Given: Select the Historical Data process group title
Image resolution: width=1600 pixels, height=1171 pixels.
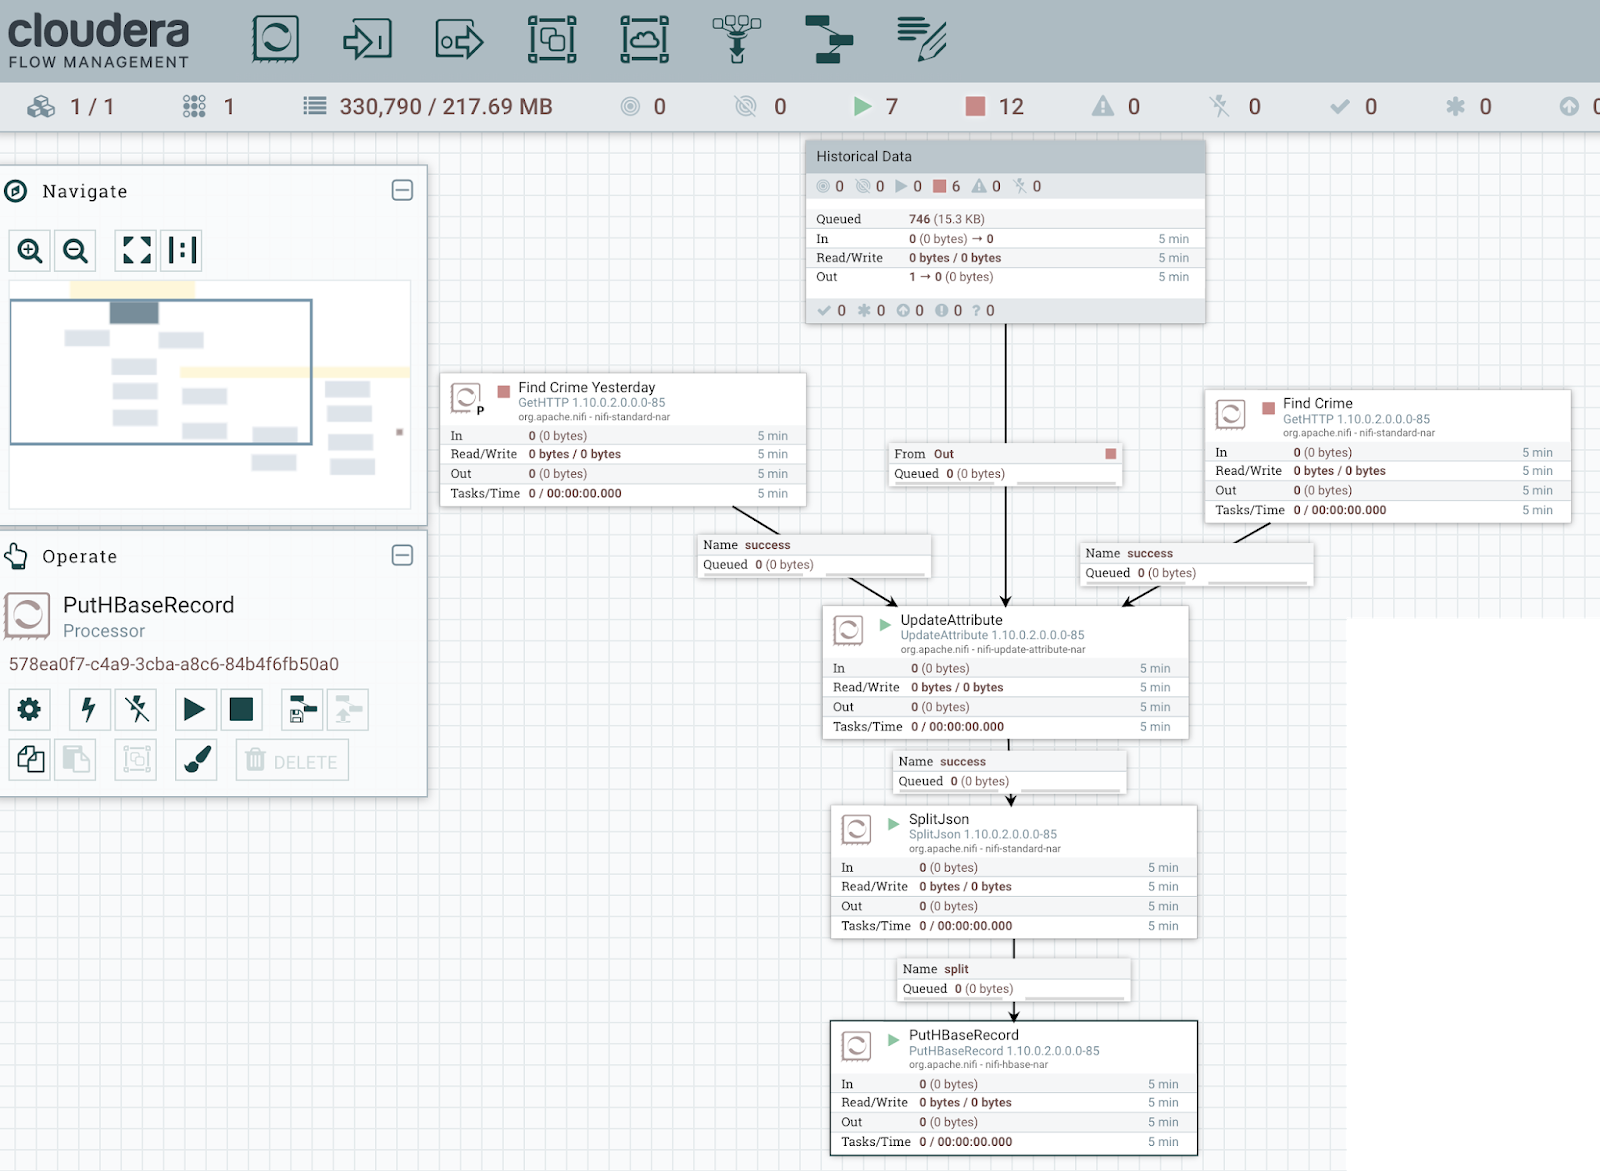Looking at the screenshot, I should tap(864, 156).
